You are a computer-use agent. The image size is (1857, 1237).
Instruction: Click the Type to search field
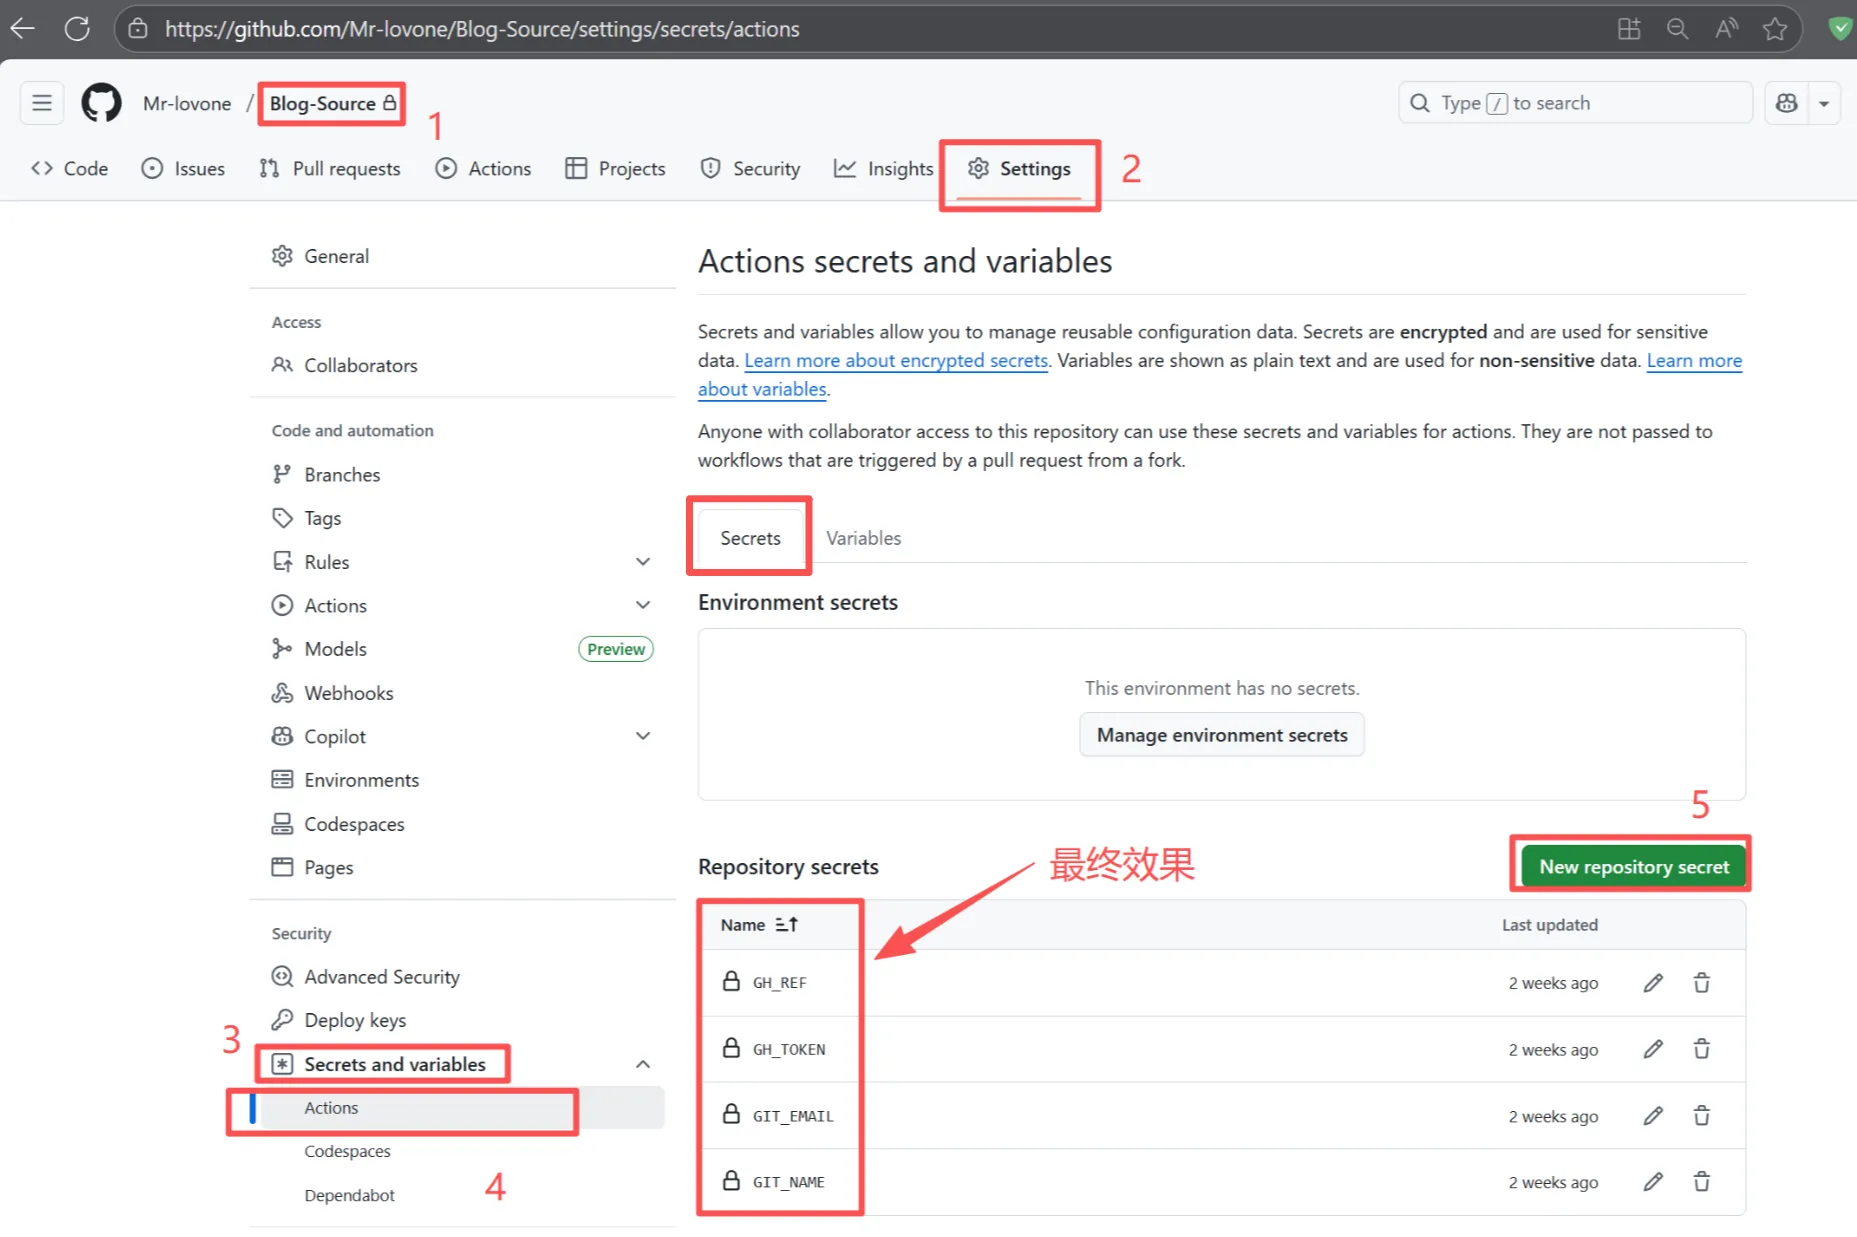click(x=1575, y=103)
